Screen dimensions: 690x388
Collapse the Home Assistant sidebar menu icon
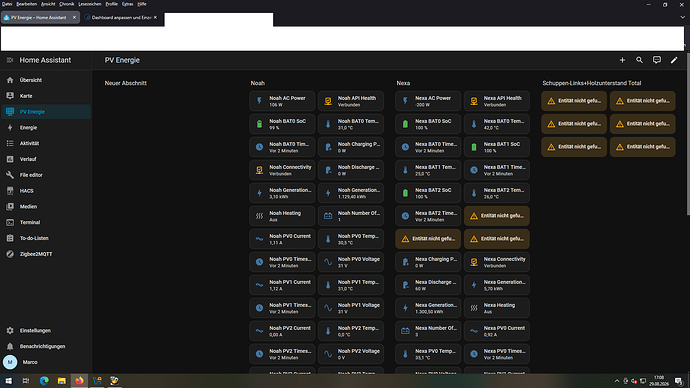click(10, 60)
